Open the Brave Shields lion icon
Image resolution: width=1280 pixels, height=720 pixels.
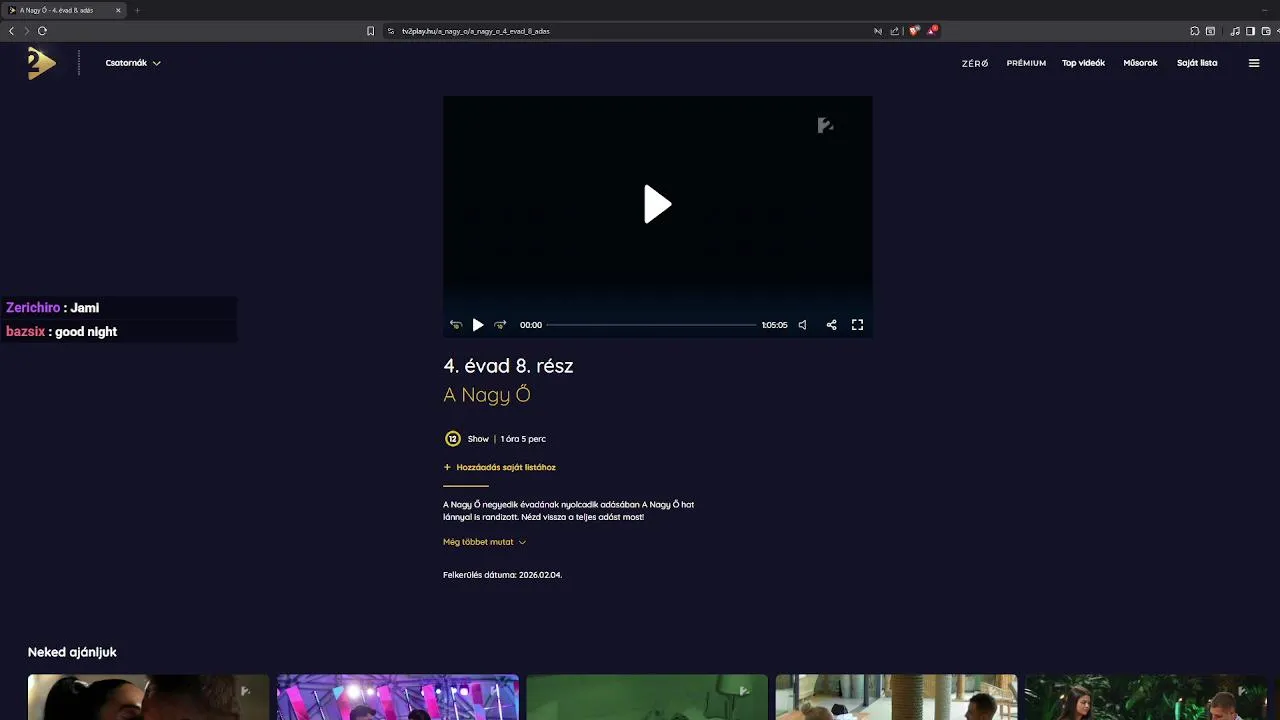(914, 31)
